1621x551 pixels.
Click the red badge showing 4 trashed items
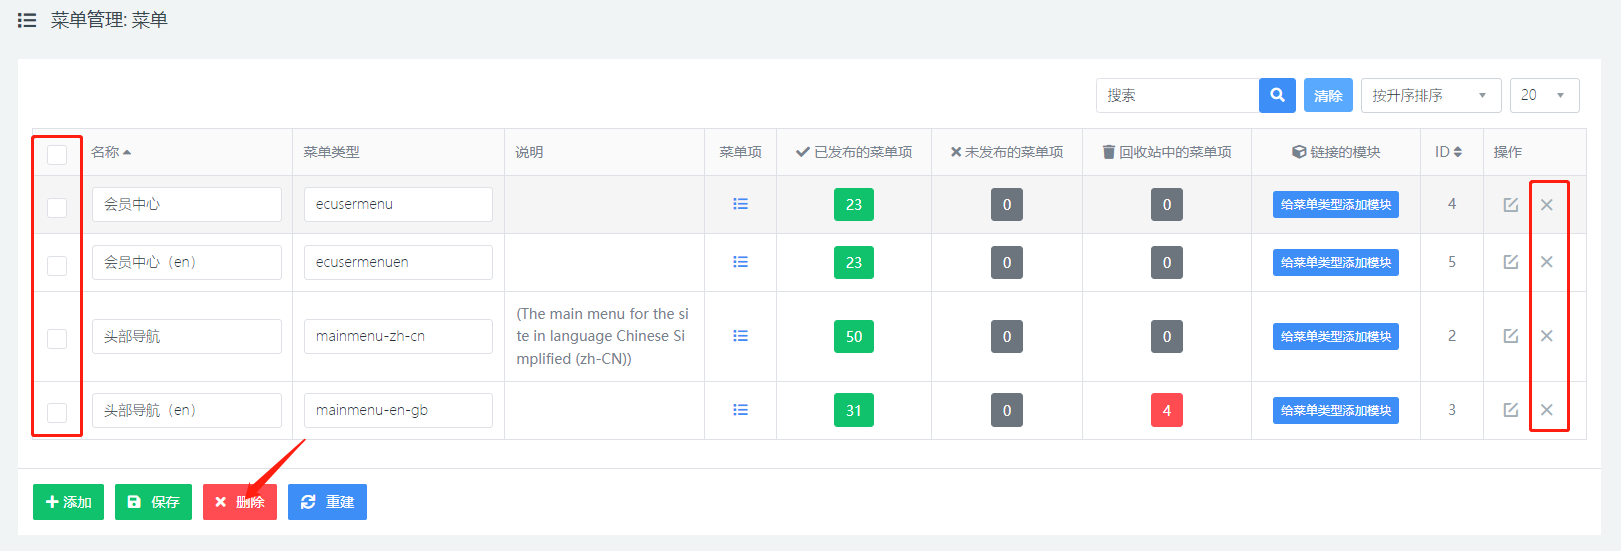coord(1166,410)
